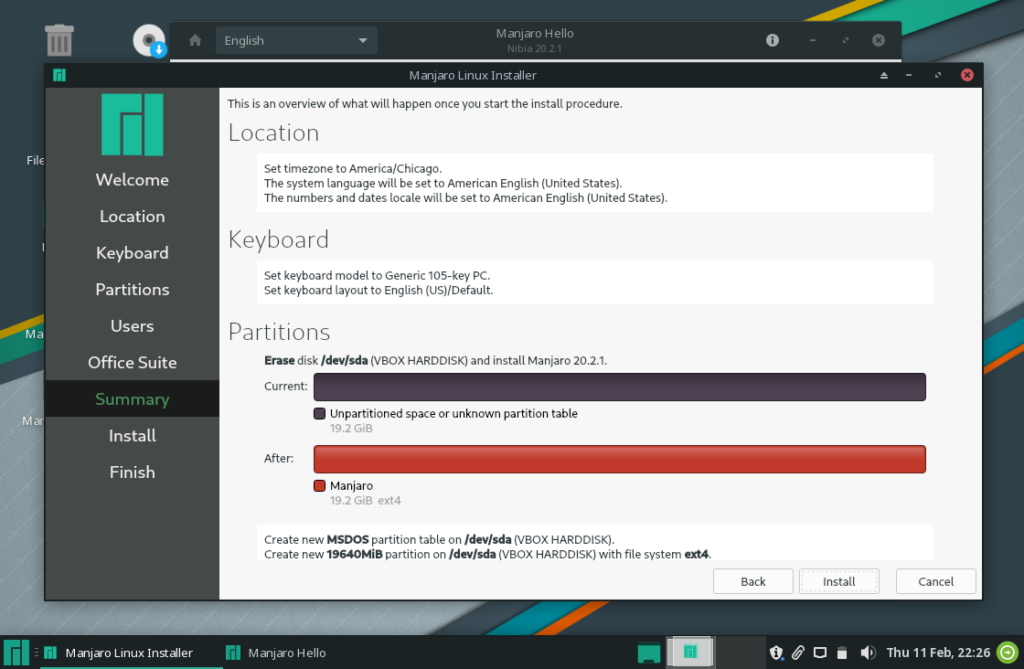Click the 'Create new MSDOS partition table' line

click(x=439, y=540)
